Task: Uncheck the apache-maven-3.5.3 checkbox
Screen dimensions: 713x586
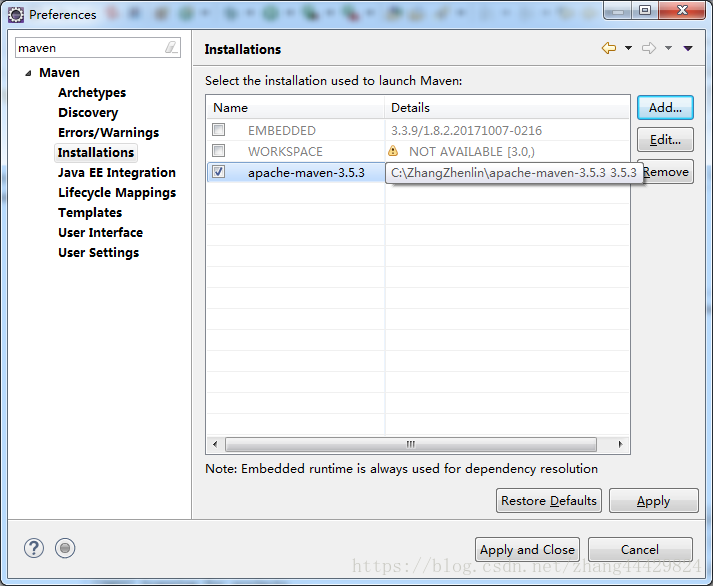Action: (219, 172)
